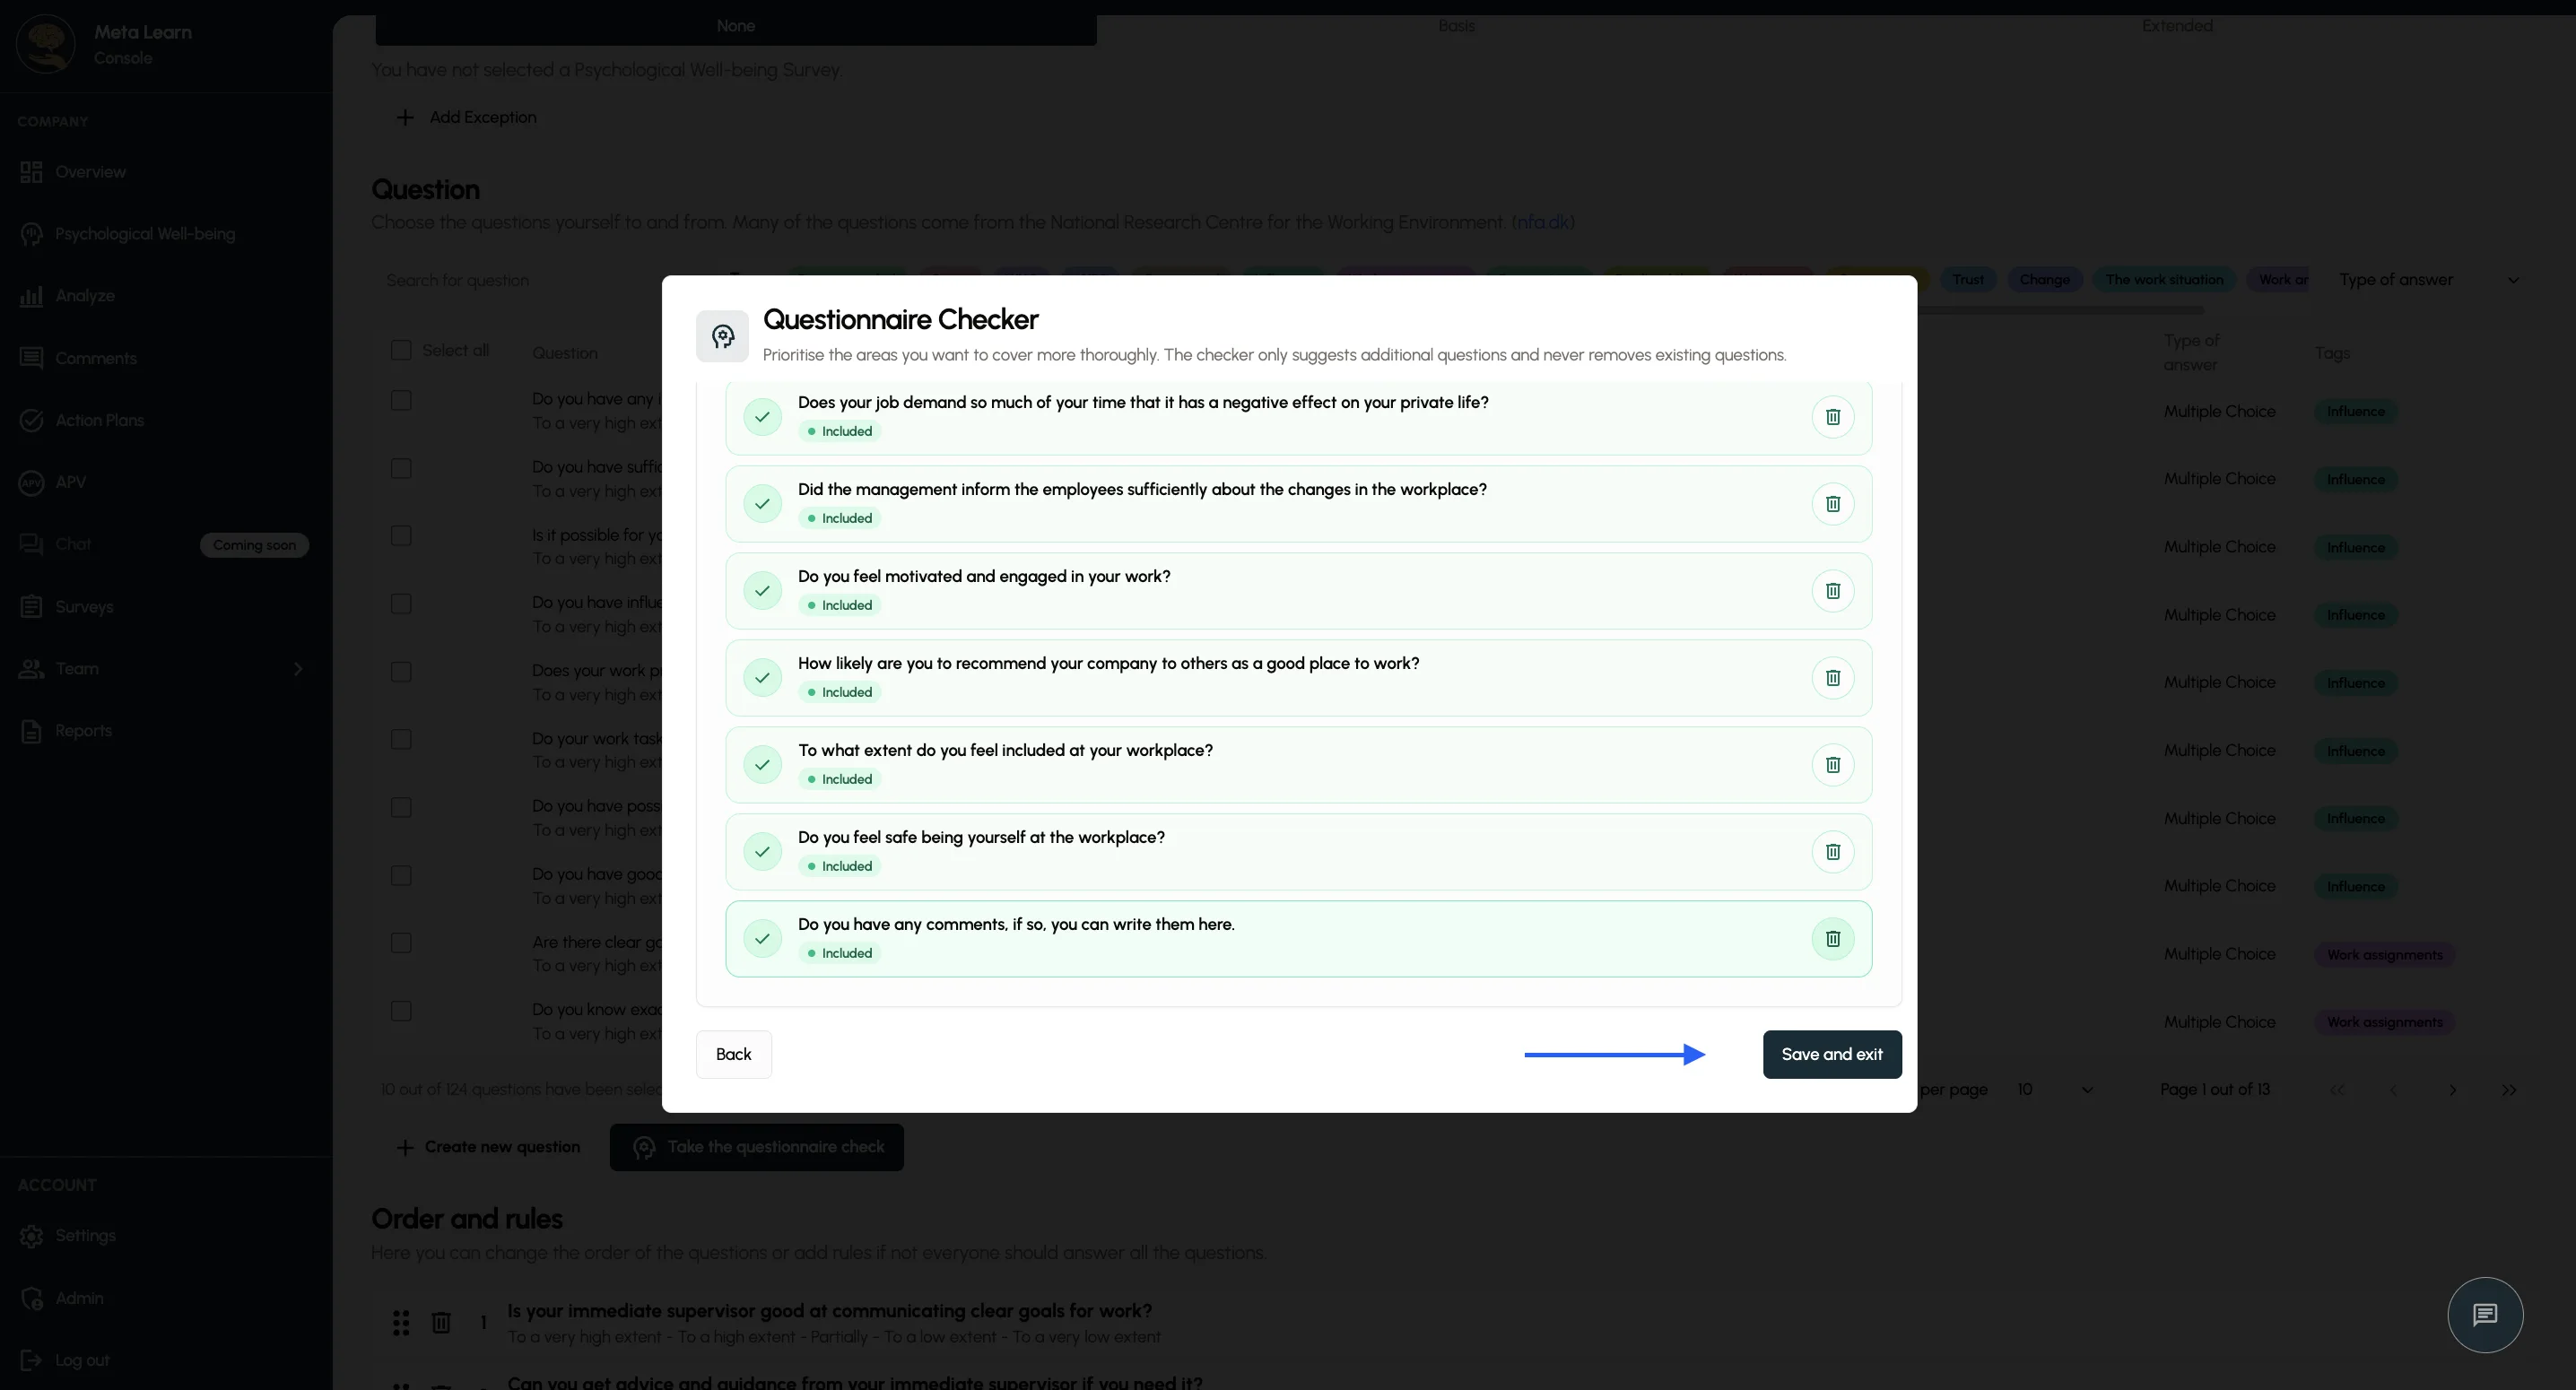Go to Admin in the sidebar
This screenshot has width=2576, height=1390.
pos(79,1298)
